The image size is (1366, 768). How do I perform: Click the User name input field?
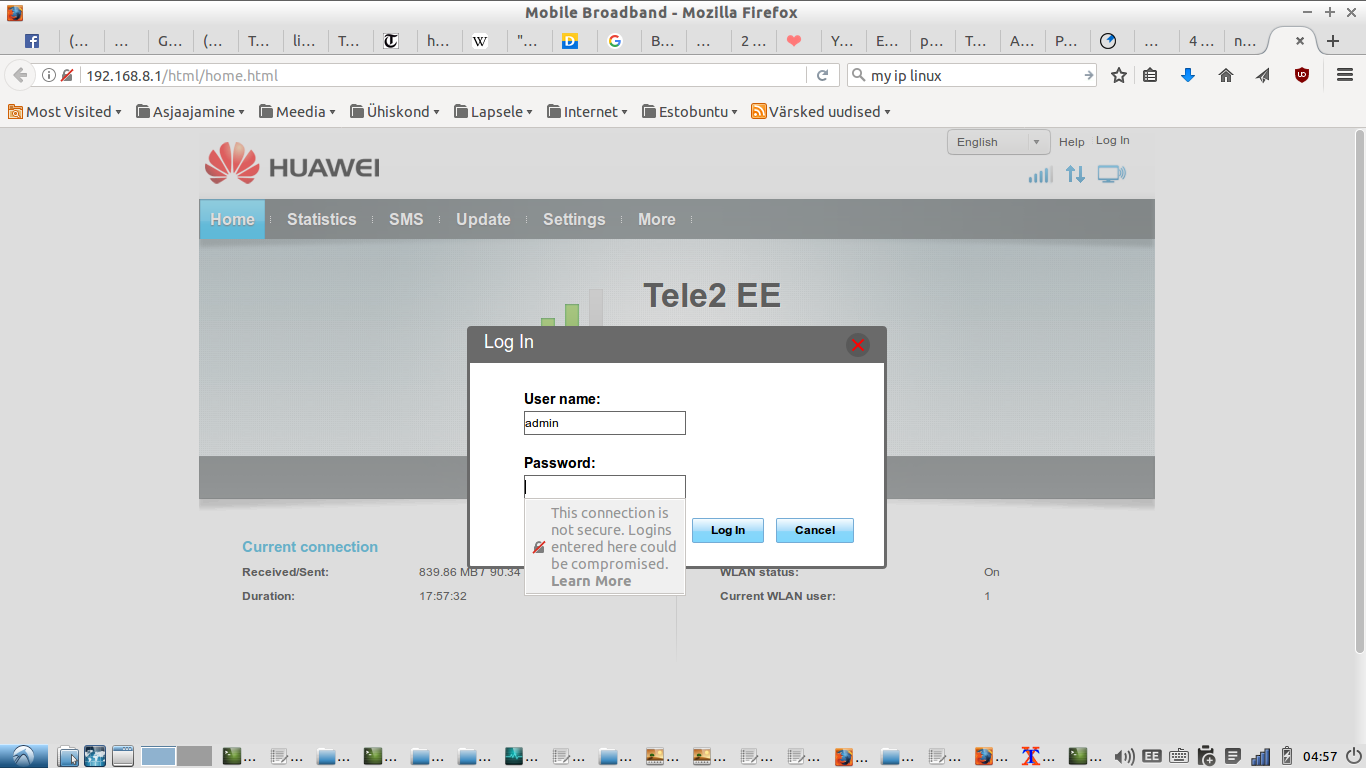pos(605,423)
